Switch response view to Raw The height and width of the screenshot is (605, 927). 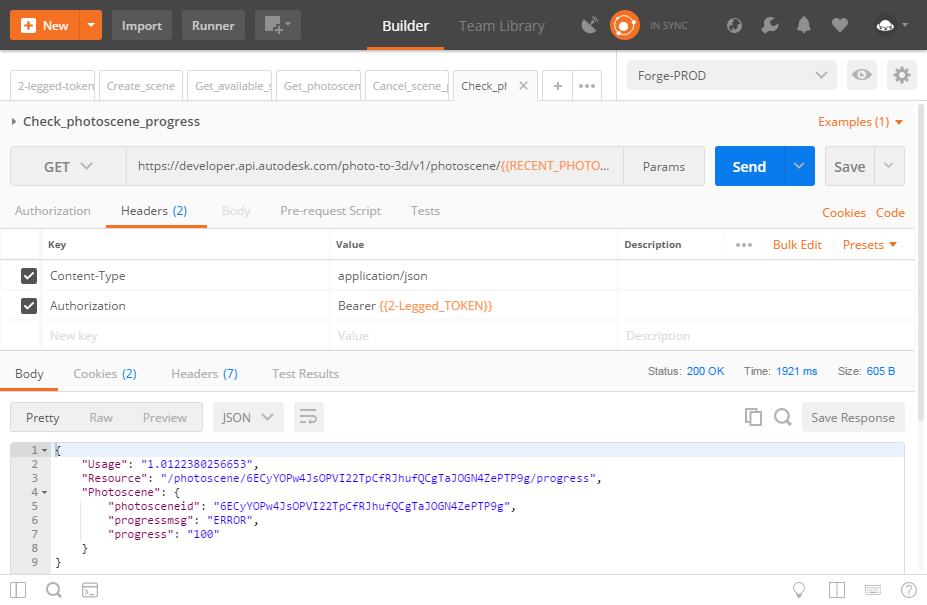point(101,418)
